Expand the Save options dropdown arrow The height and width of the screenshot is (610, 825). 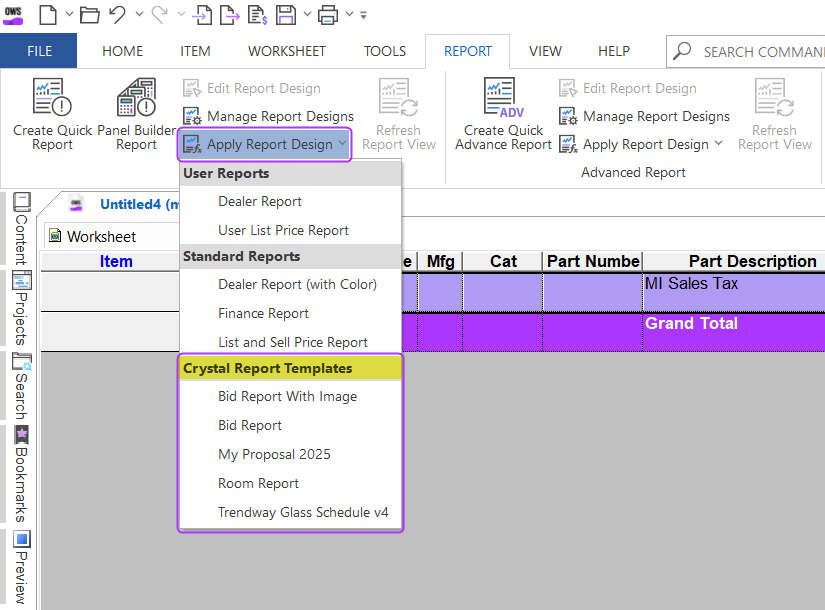pyautogui.click(x=307, y=14)
